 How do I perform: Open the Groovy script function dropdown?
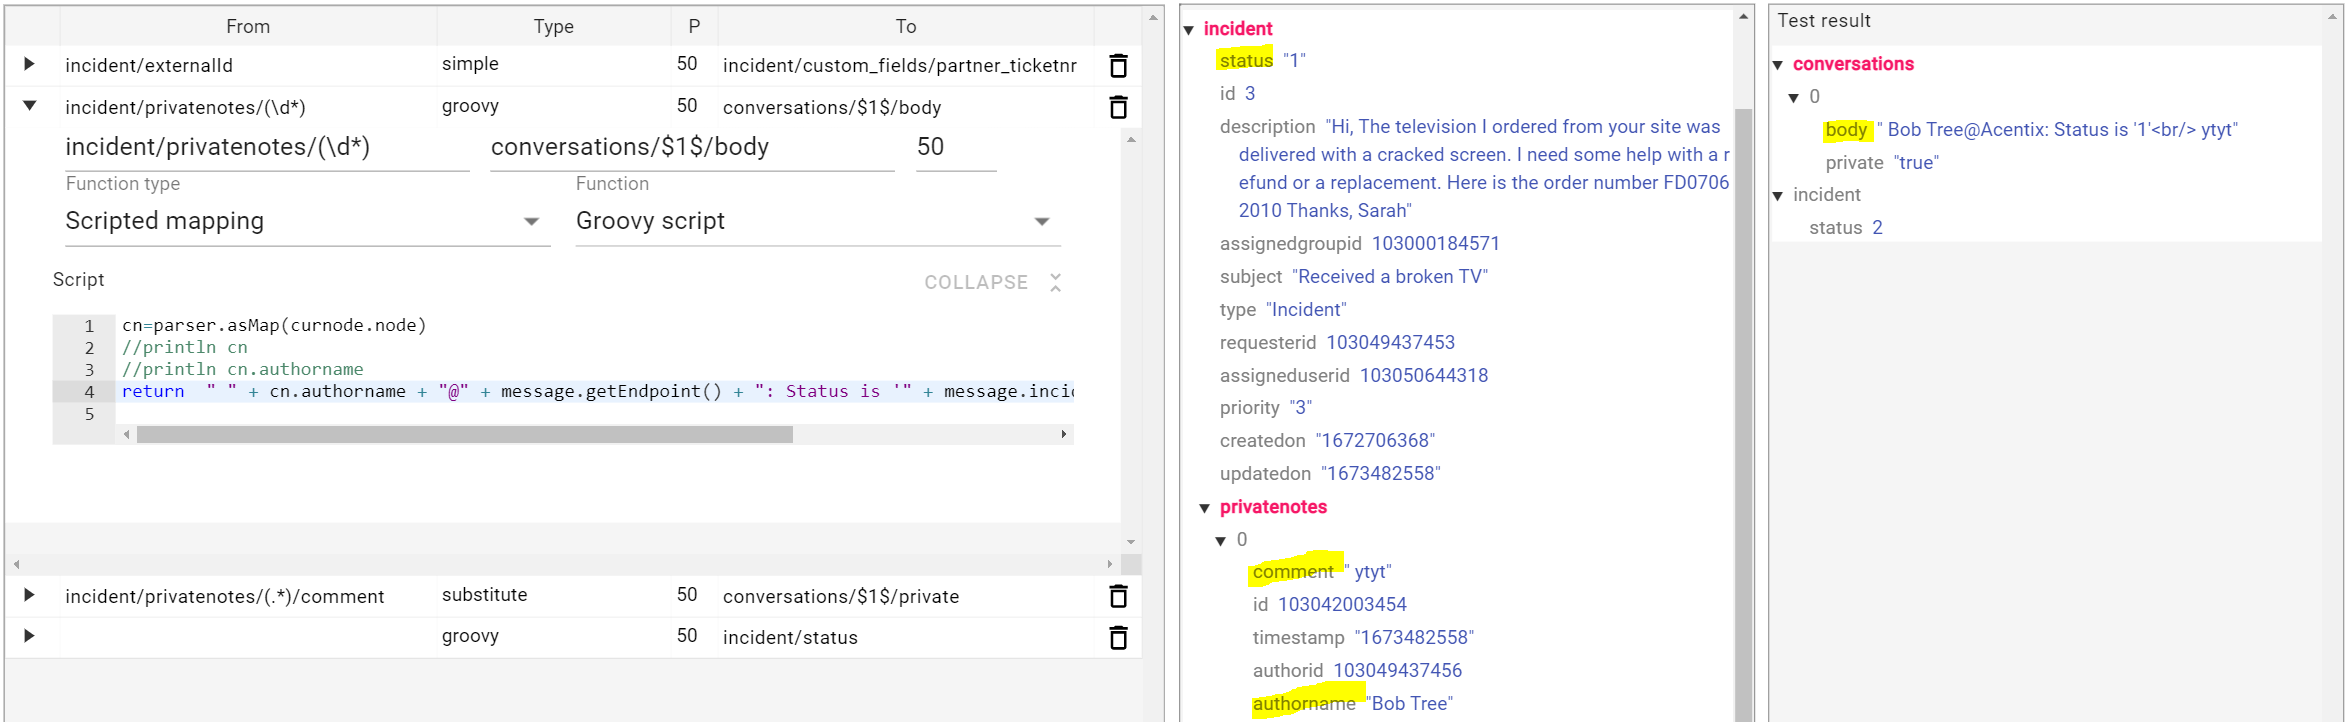(x=1041, y=222)
